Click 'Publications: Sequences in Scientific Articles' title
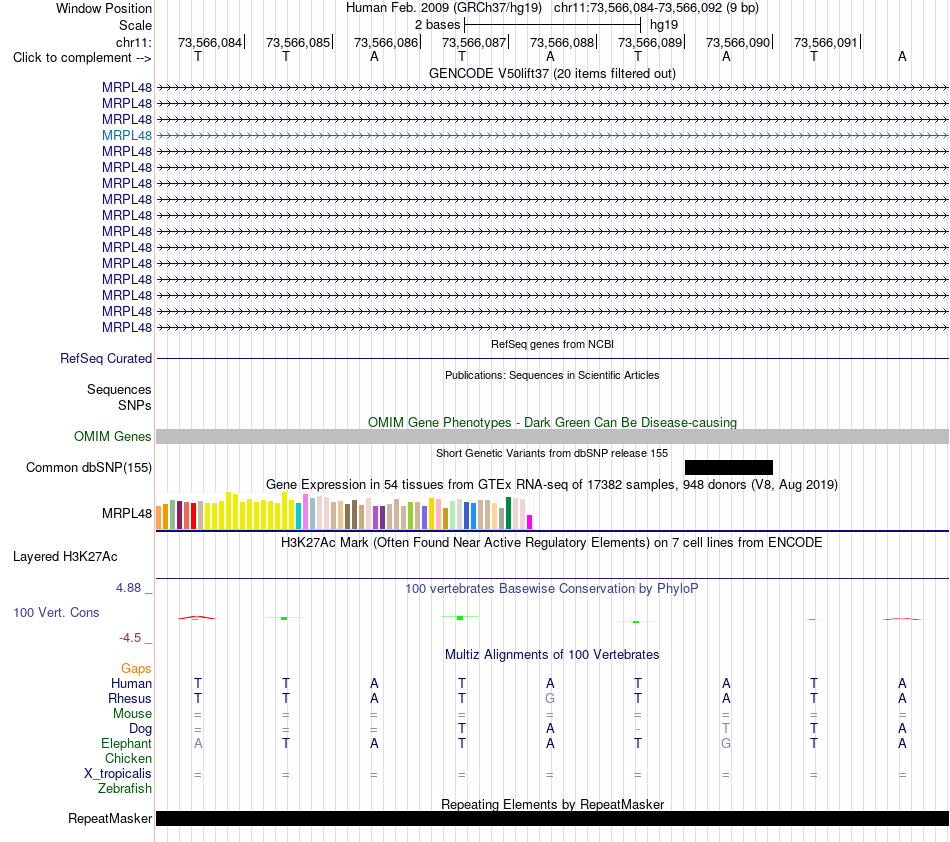 coord(552,375)
